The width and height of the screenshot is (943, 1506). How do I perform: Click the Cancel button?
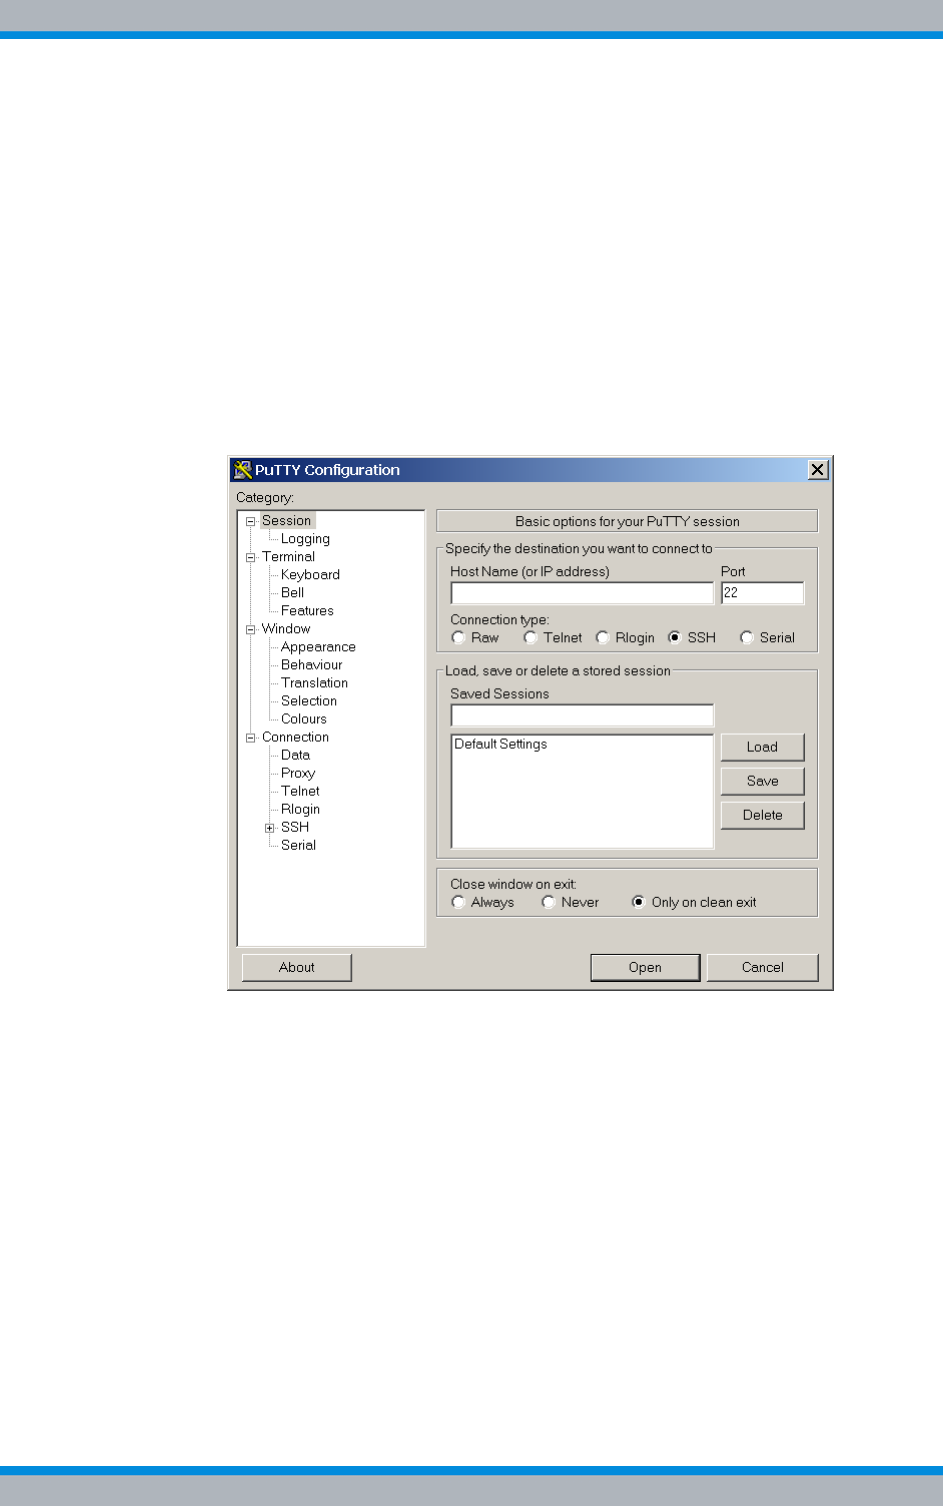pyautogui.click(x=762, y=967)
